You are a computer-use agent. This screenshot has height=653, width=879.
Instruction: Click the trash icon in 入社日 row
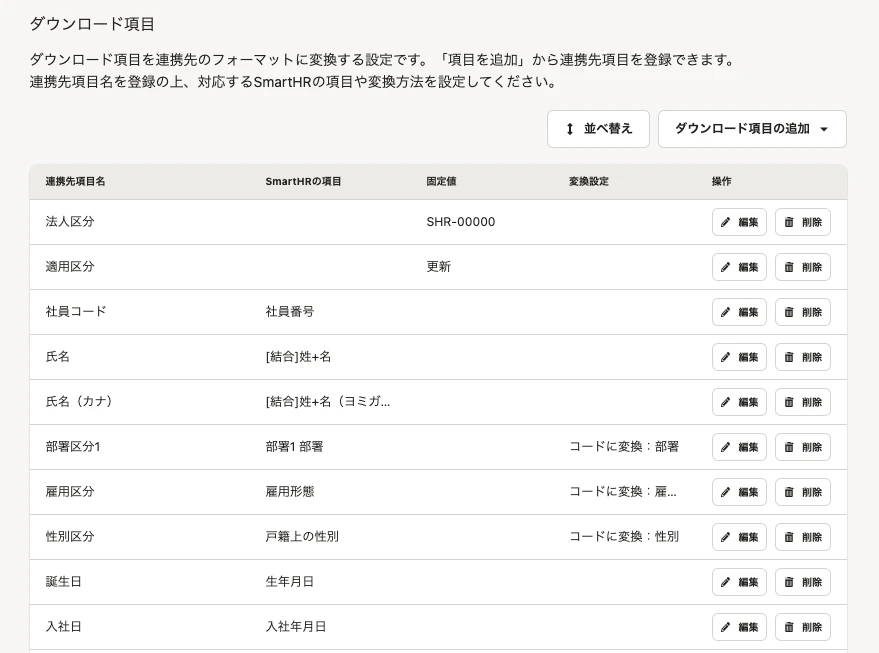tap(789, 627)
